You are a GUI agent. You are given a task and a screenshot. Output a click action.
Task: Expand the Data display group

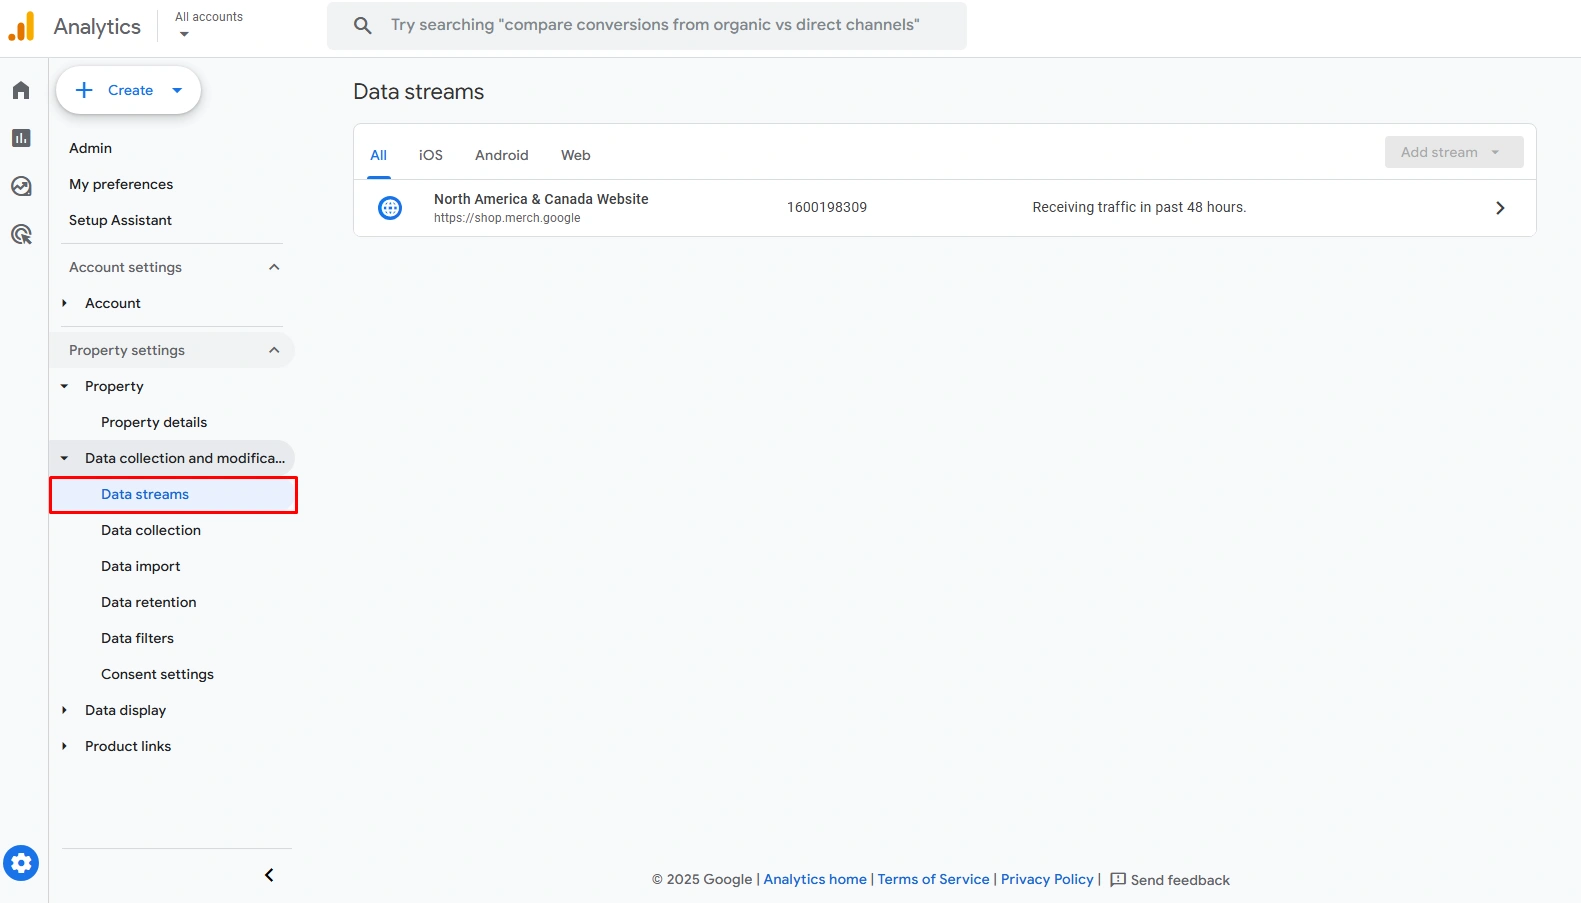click(x=65, y=710)
